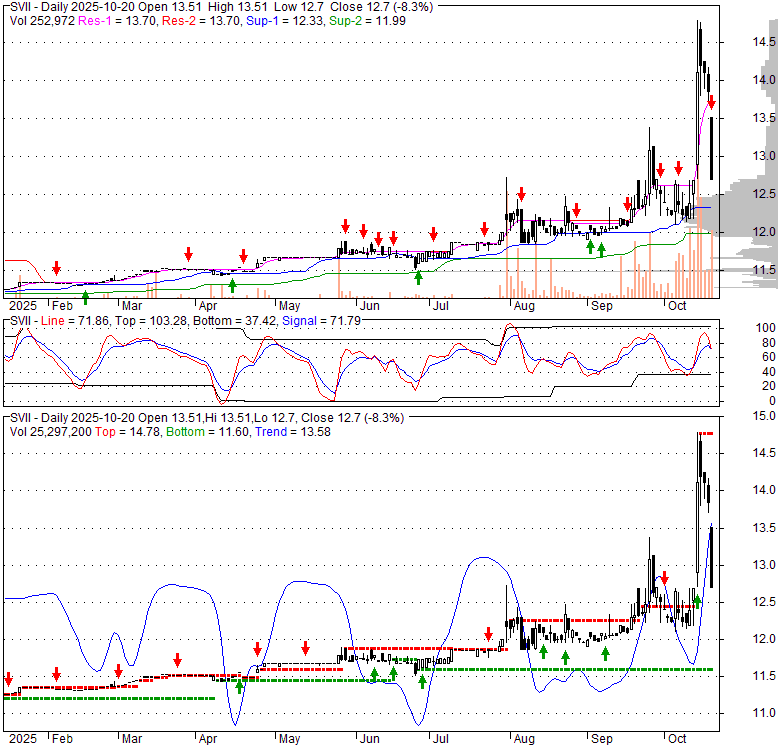This screenshot has width=780, height=745.
Task: Click the red sell arrow above August's spike in top chart
Action: [521, 194]
